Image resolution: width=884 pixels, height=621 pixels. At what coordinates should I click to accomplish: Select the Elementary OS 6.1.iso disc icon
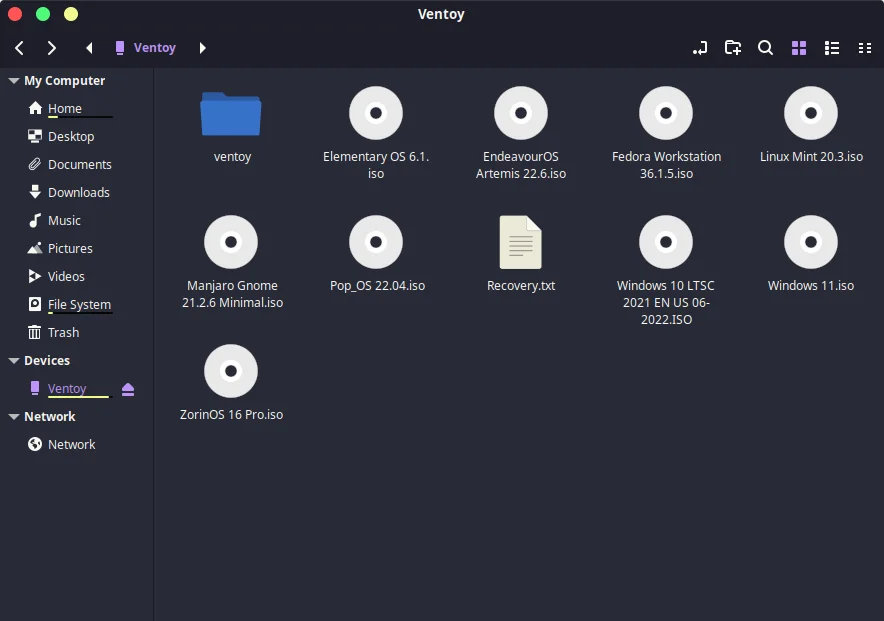[376, 113]
